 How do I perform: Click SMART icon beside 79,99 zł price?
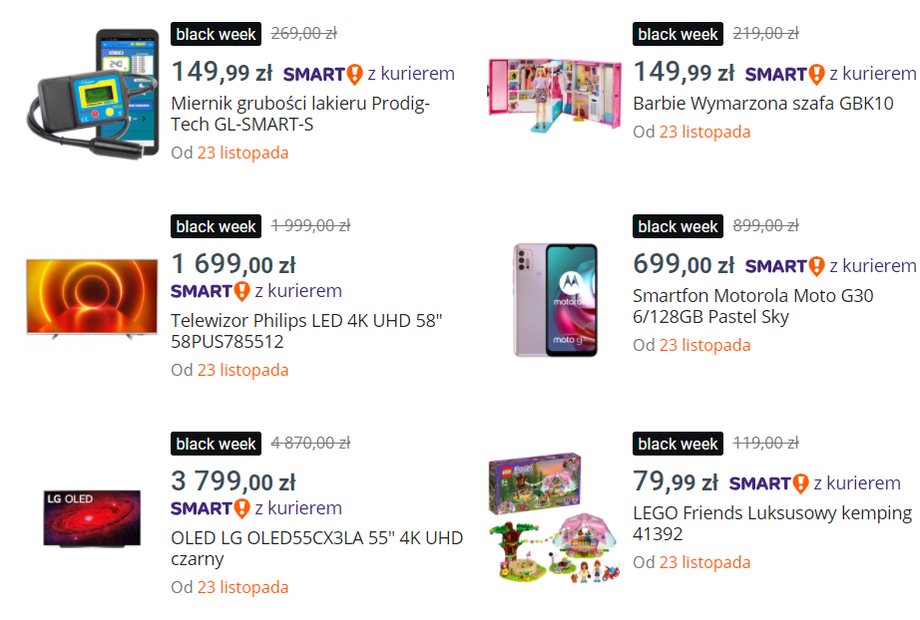tap(769, 483)
